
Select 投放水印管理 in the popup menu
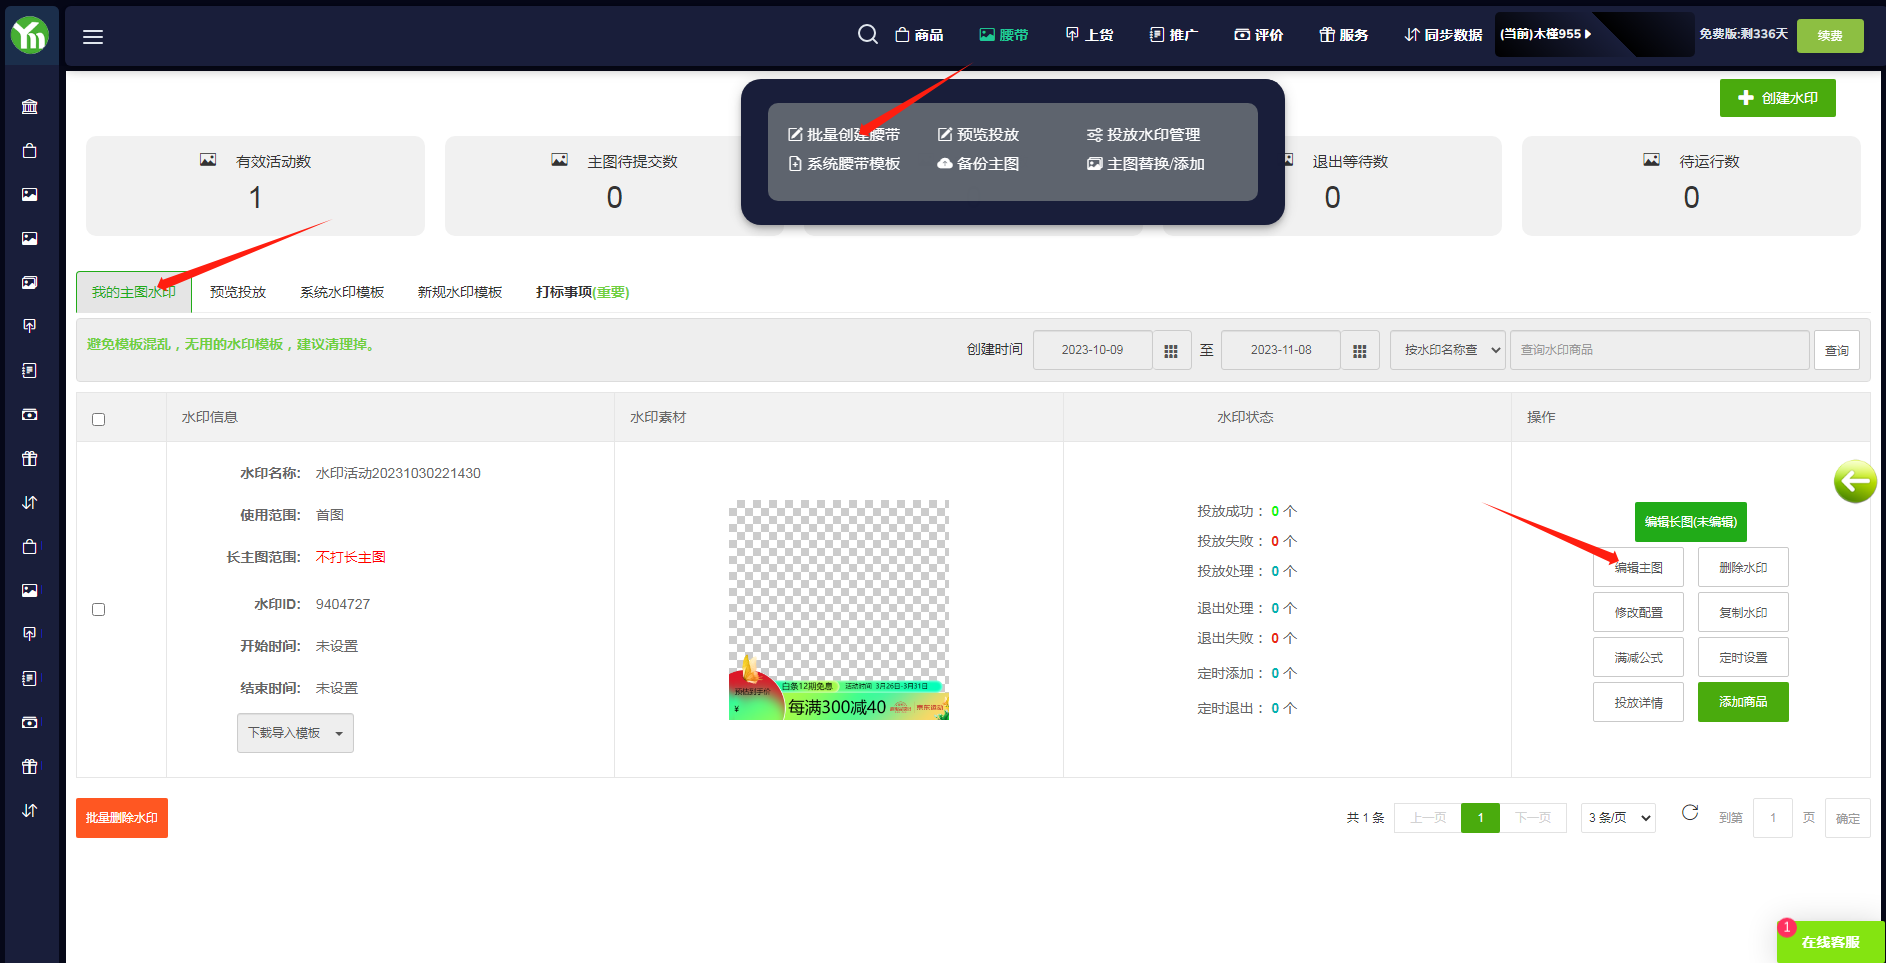tap(1144, 135)
